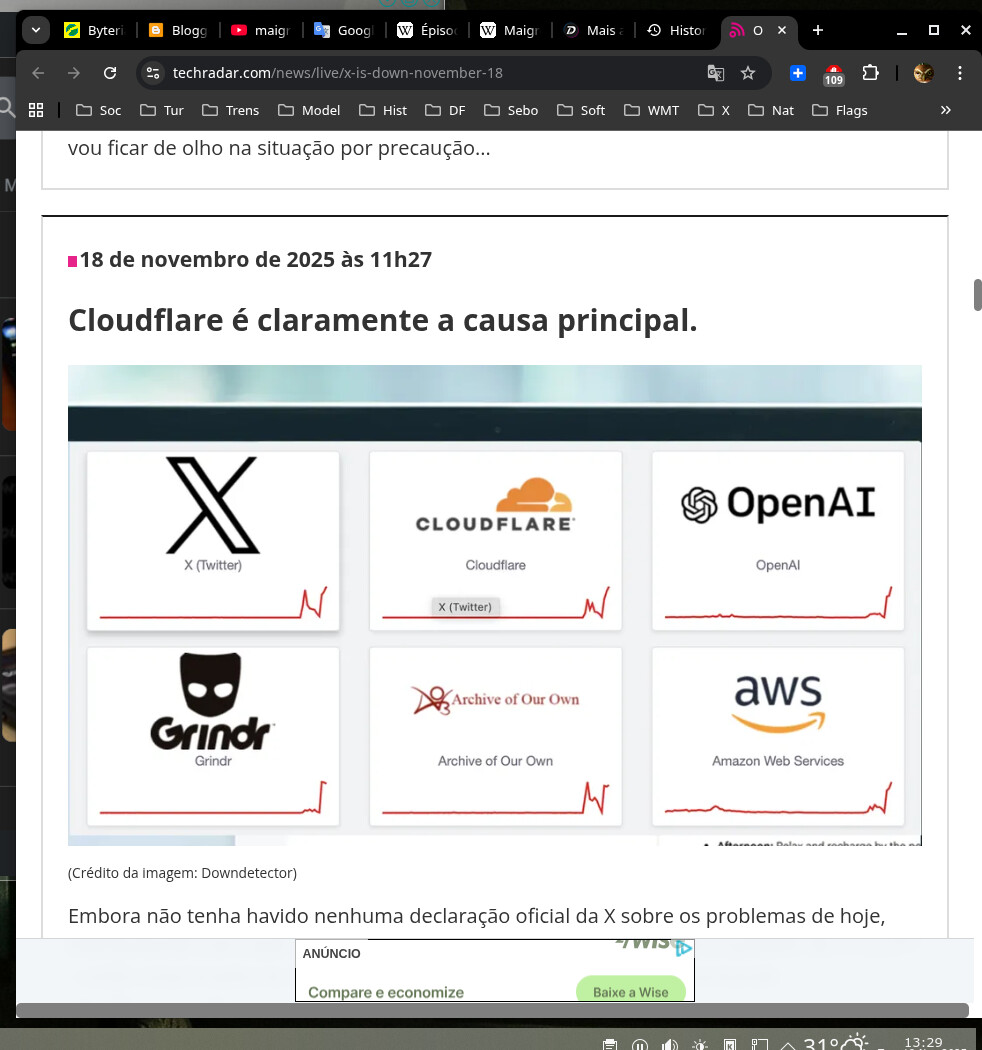Open the Soc bookmarks folder
This screenshot has height=1050, width=982.
[98, 110]
